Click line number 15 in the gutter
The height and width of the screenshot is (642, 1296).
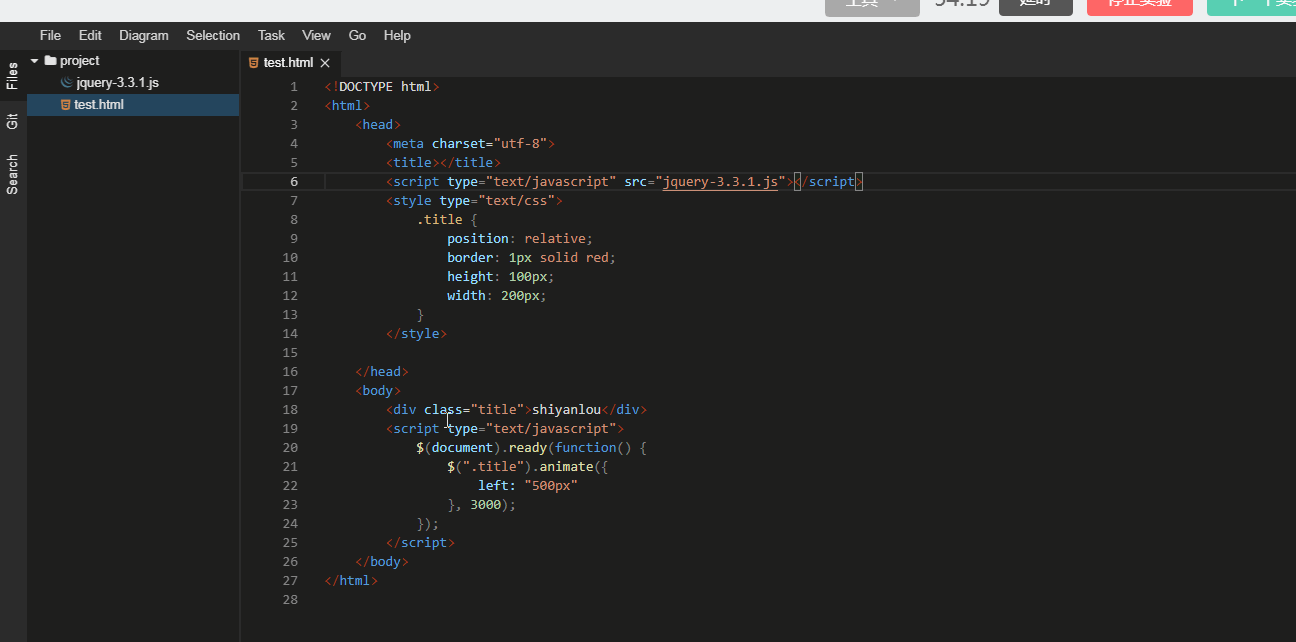(x=291, y=353)
